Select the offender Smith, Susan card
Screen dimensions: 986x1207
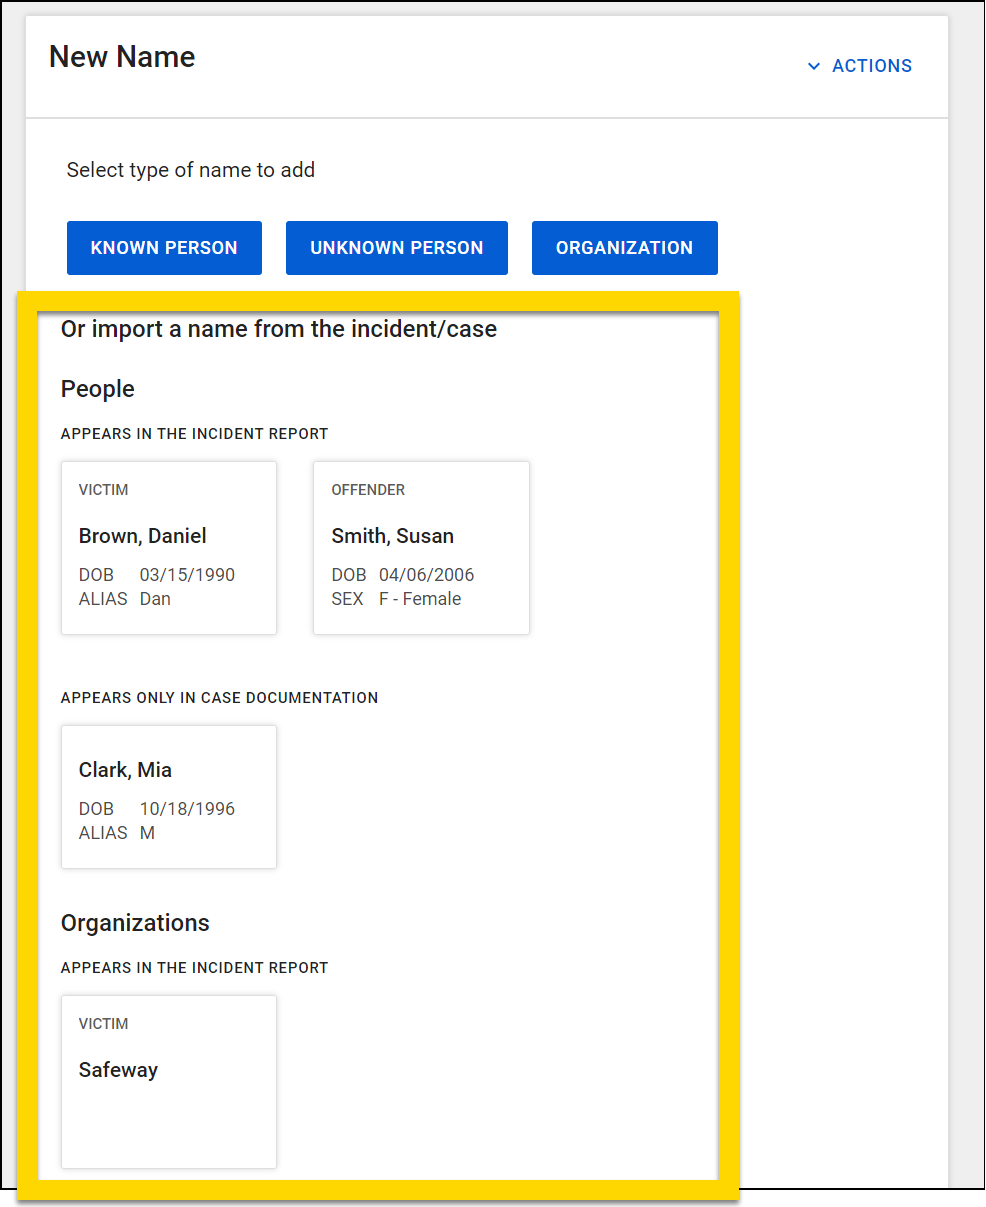421,547
